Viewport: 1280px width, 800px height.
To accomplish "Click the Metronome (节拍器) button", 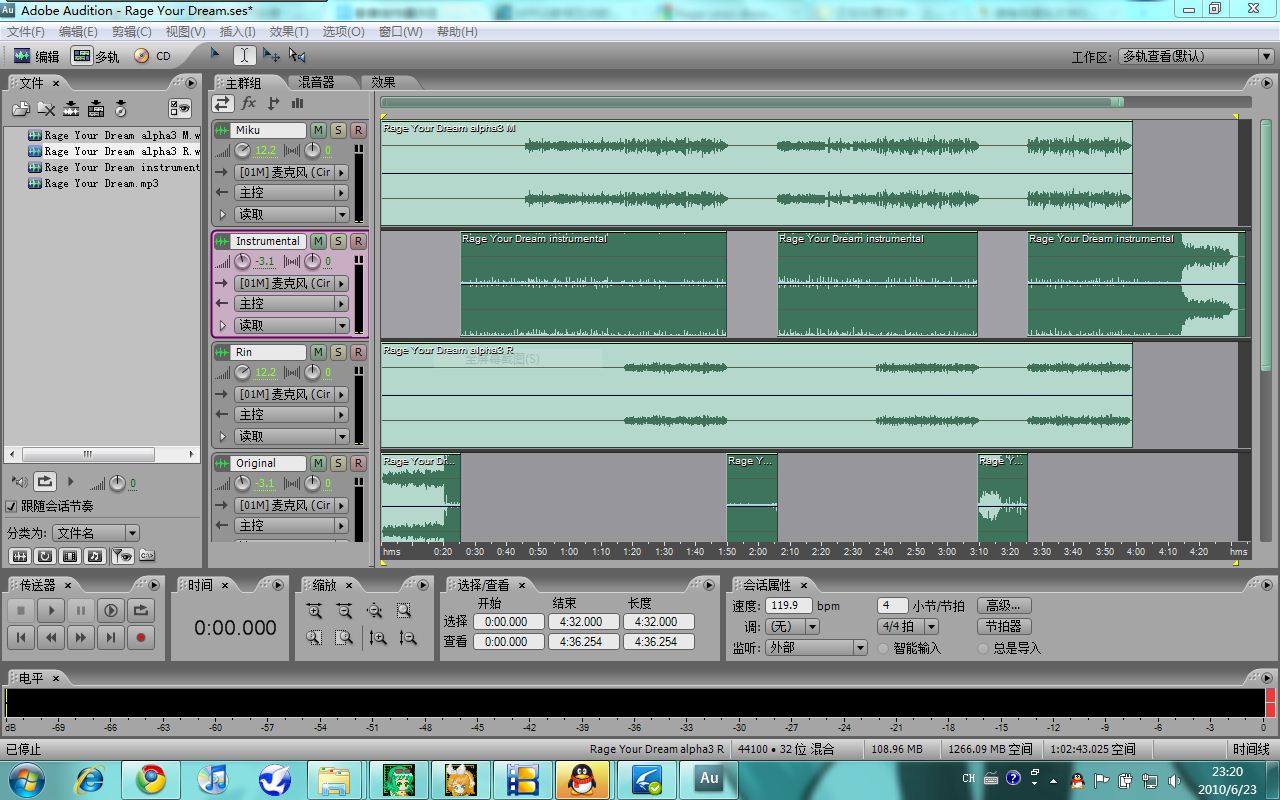I will (1003, 626).
